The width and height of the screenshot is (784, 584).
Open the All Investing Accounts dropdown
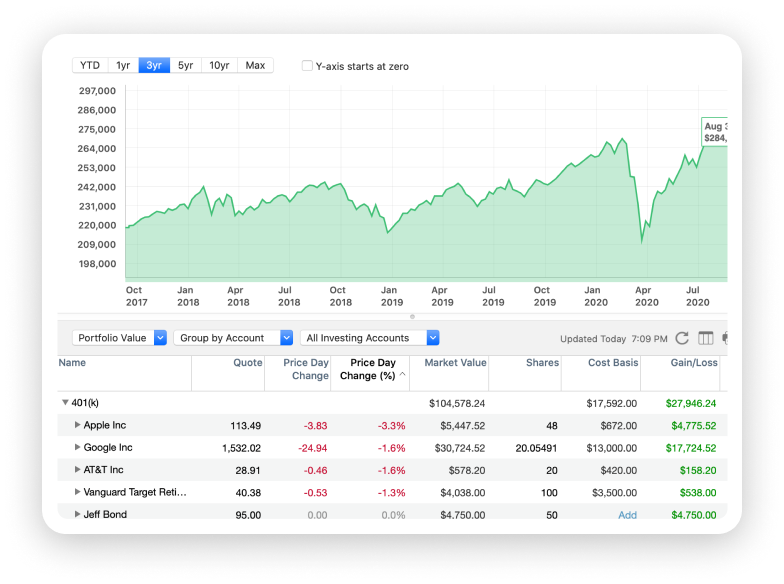[x=370, y=338]
